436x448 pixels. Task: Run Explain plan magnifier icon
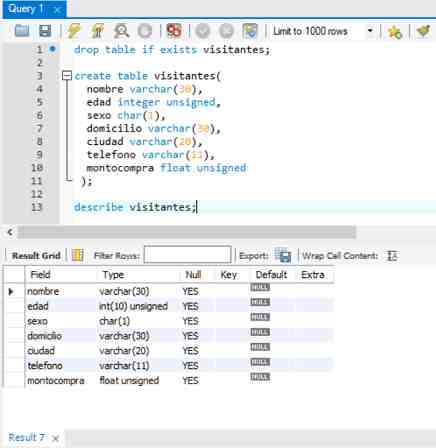pos(121,31)
